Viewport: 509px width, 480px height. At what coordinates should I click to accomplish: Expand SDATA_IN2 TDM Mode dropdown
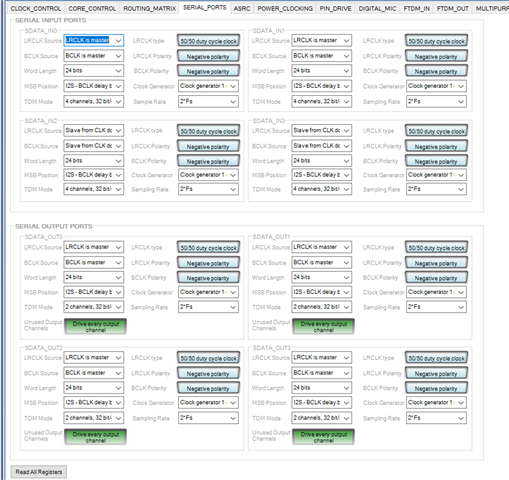(94, 189)
